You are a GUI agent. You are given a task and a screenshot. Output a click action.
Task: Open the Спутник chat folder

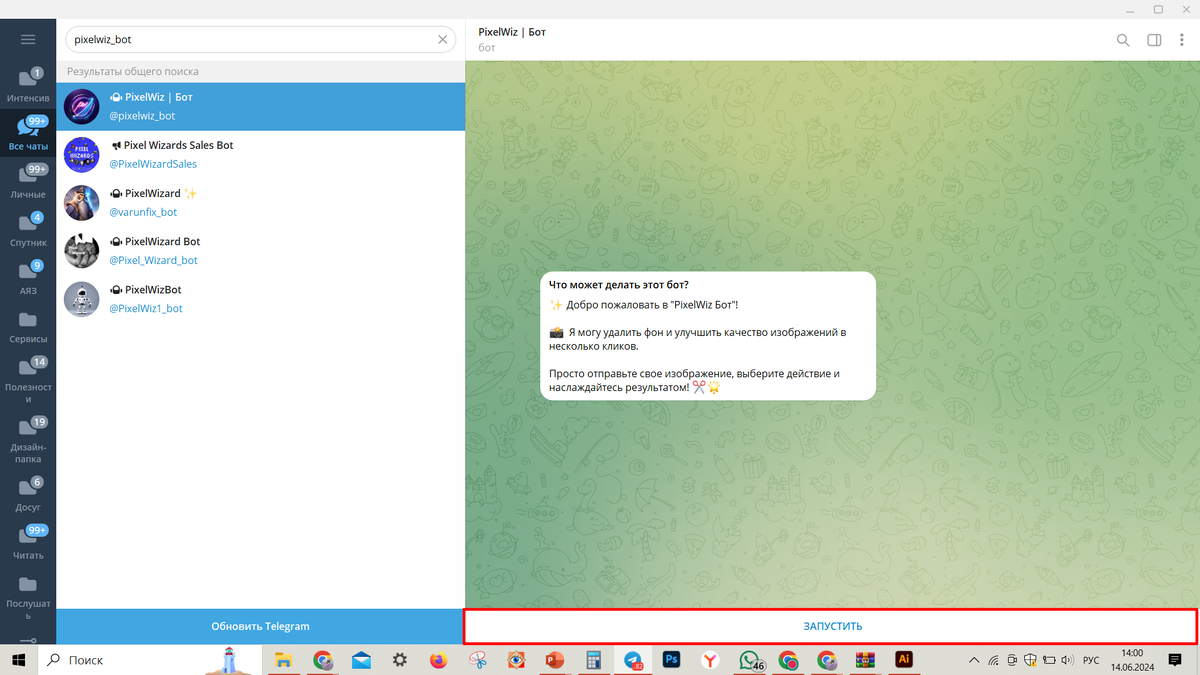28,230
